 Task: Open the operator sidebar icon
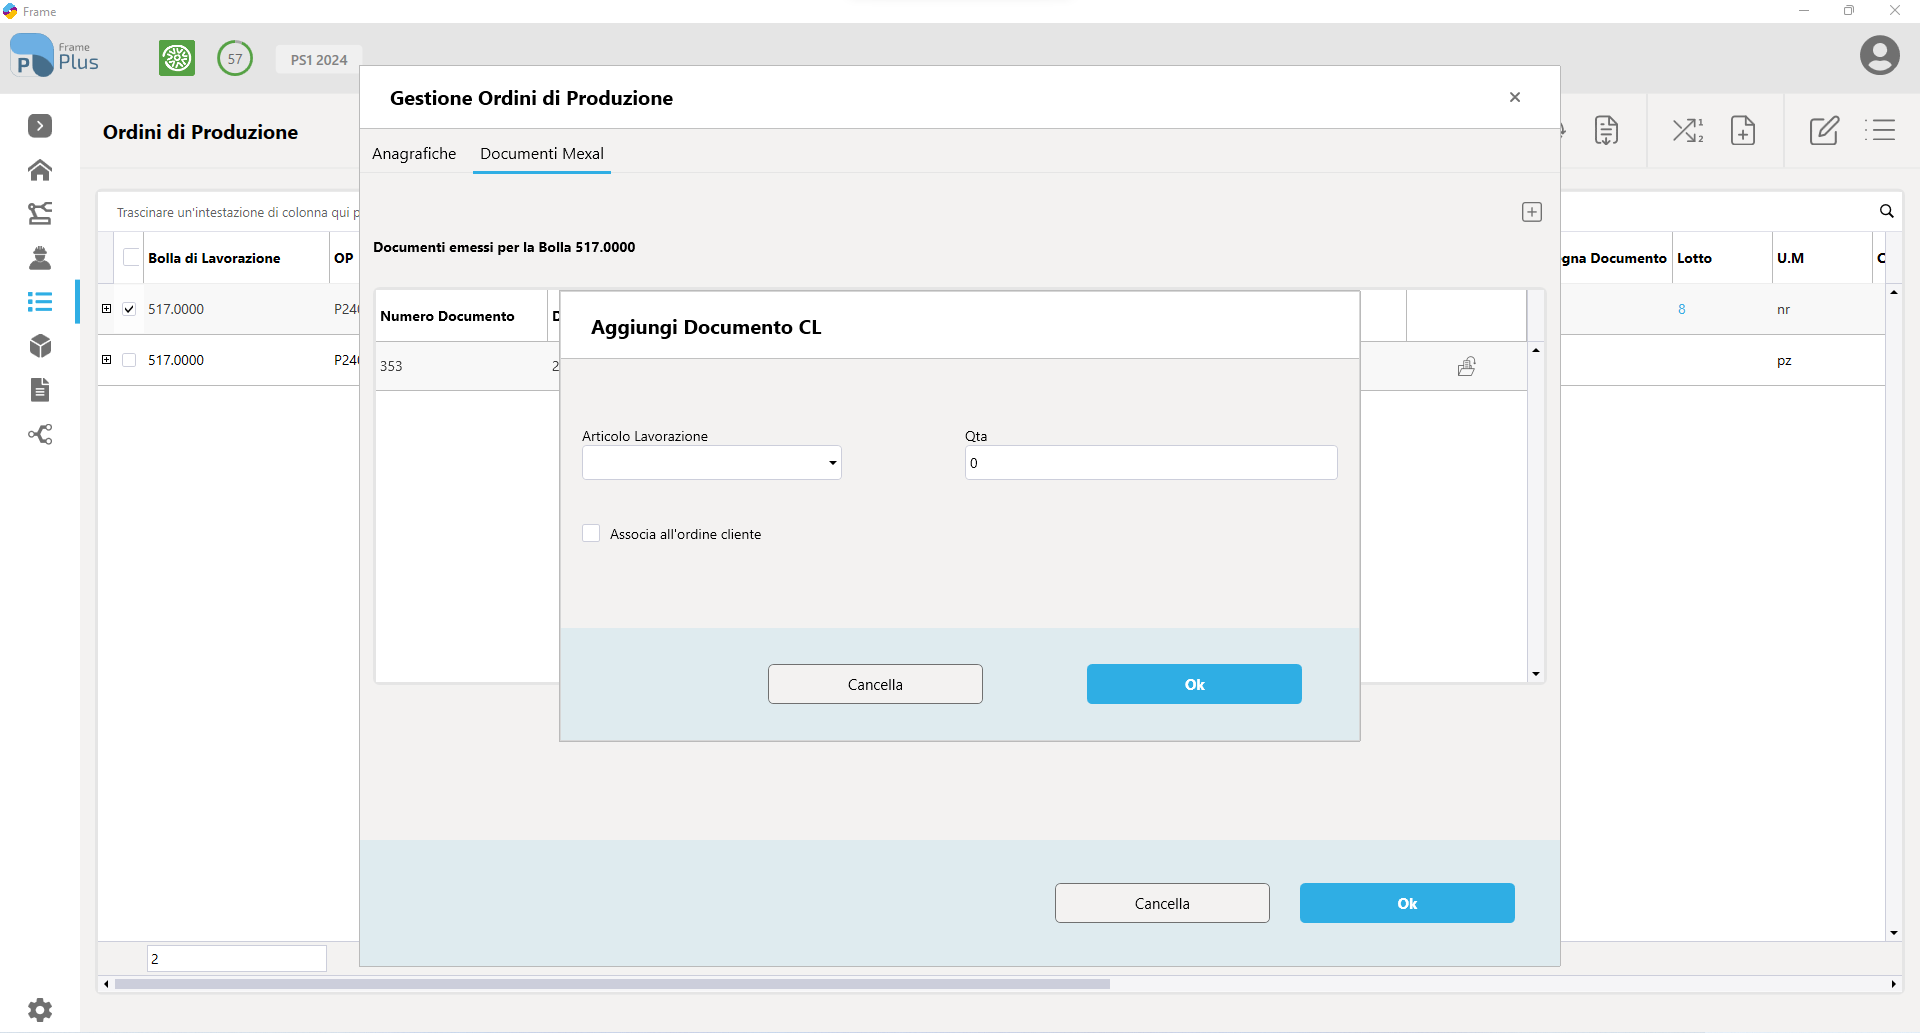tap(40, 258)
